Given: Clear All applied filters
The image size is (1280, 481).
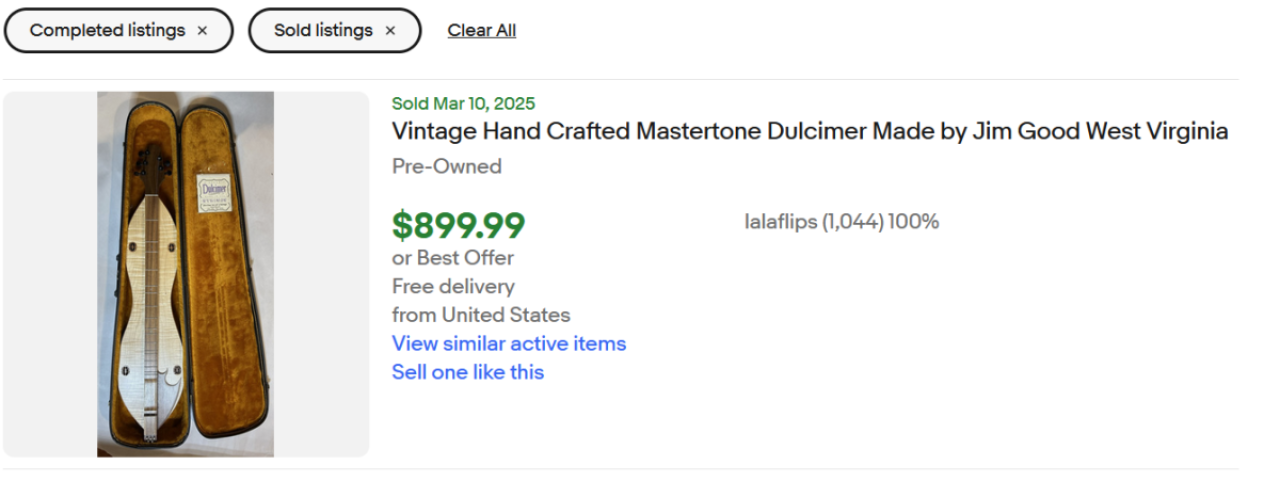Looking at the screenshot, I should (482, 31).
